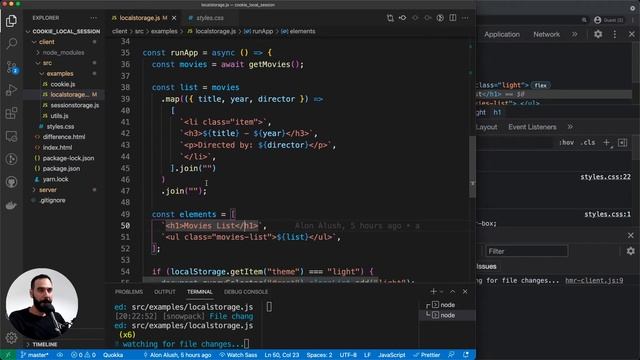Open Event Listeners tab in DevTools

[532, 127]
